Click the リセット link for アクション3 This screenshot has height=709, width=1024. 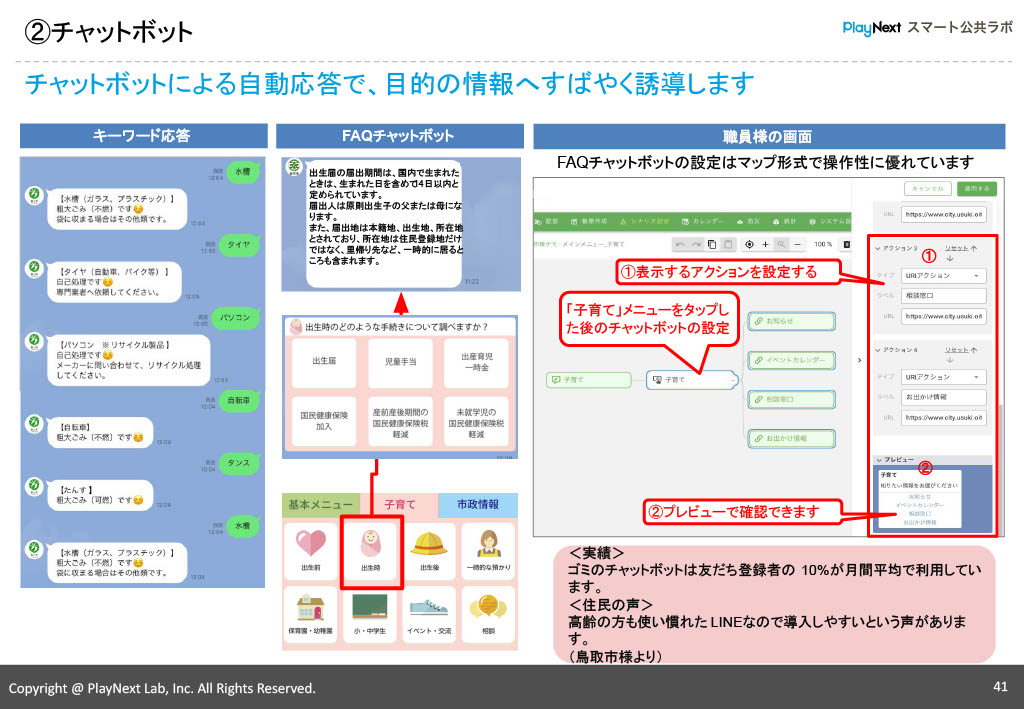pos(958,248)
